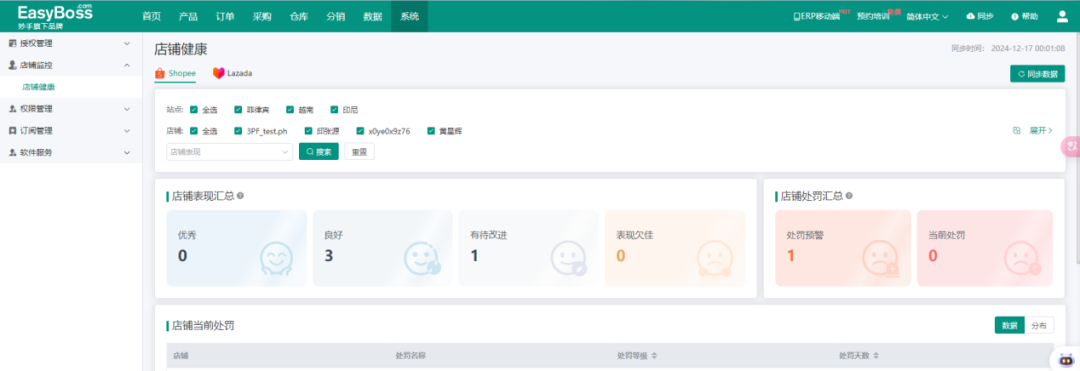1080x371 pixels.
Task: Uncheck the 3PF_test.ph store checkbox
Action: click(238, 131)
